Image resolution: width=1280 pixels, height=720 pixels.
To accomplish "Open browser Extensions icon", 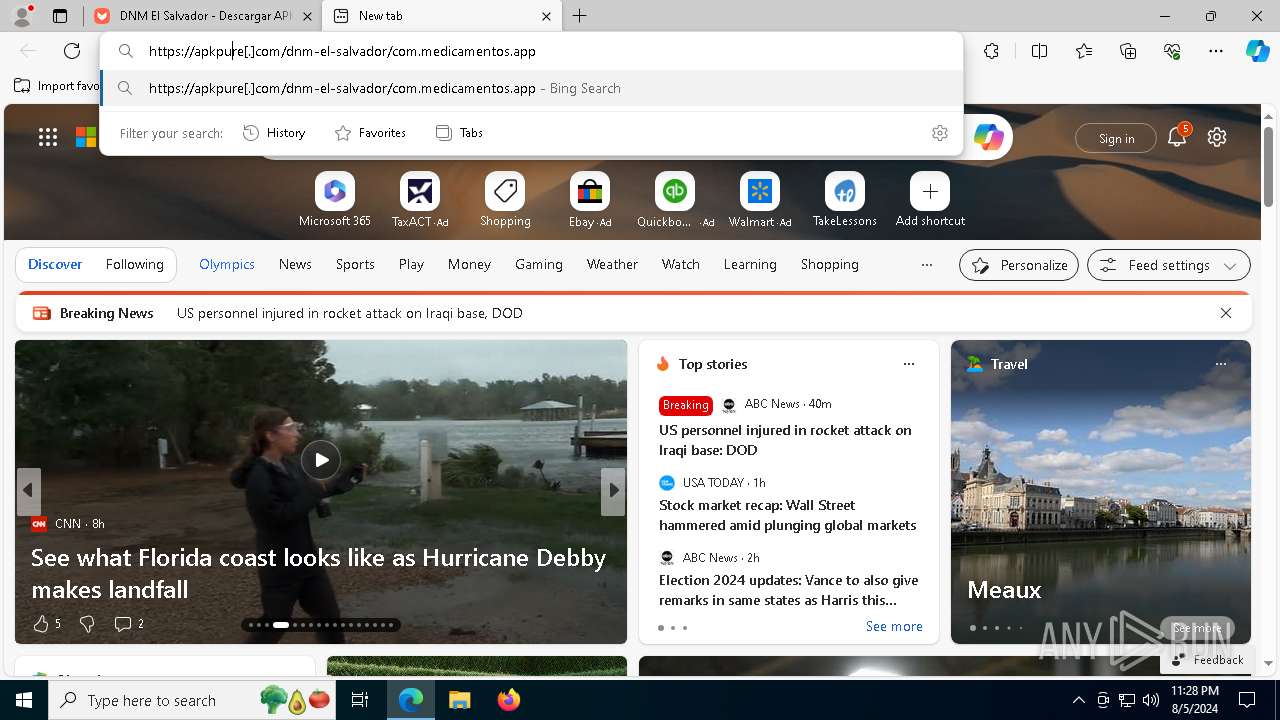I will [x=991, y=51].
